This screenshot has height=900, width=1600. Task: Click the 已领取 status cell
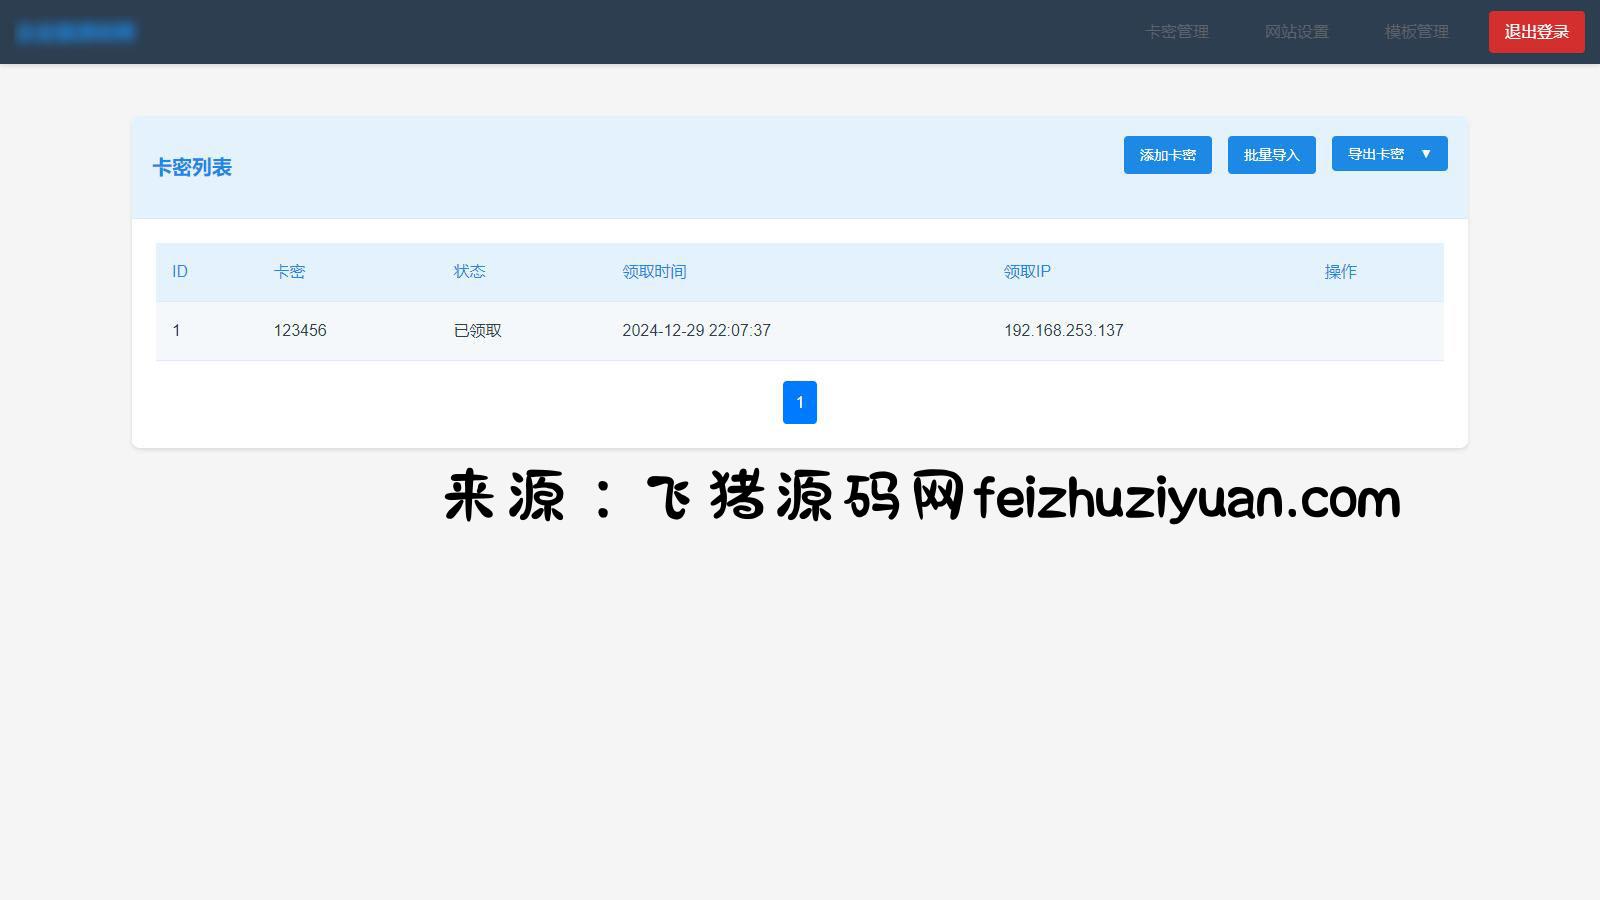pos(477,331)
